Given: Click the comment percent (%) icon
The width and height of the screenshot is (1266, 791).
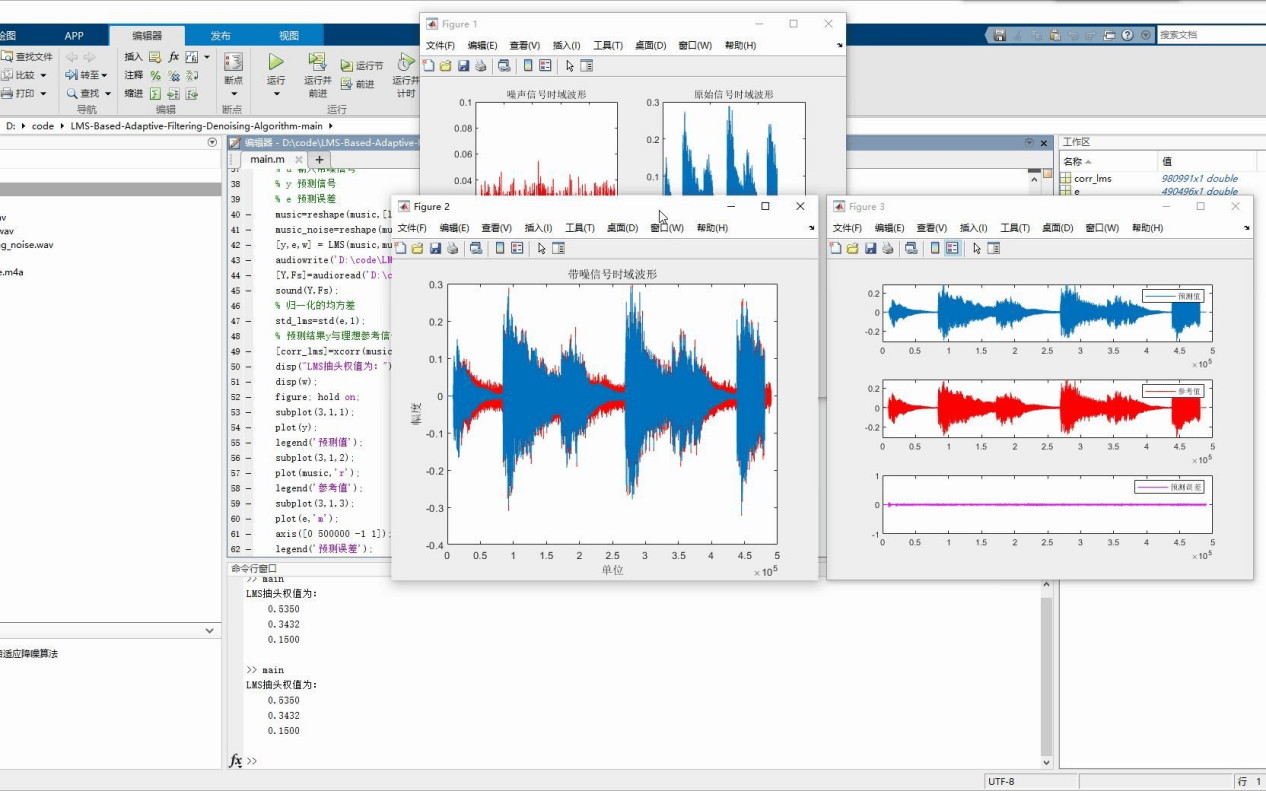Looking at the screenshot, I should (155, 75).
